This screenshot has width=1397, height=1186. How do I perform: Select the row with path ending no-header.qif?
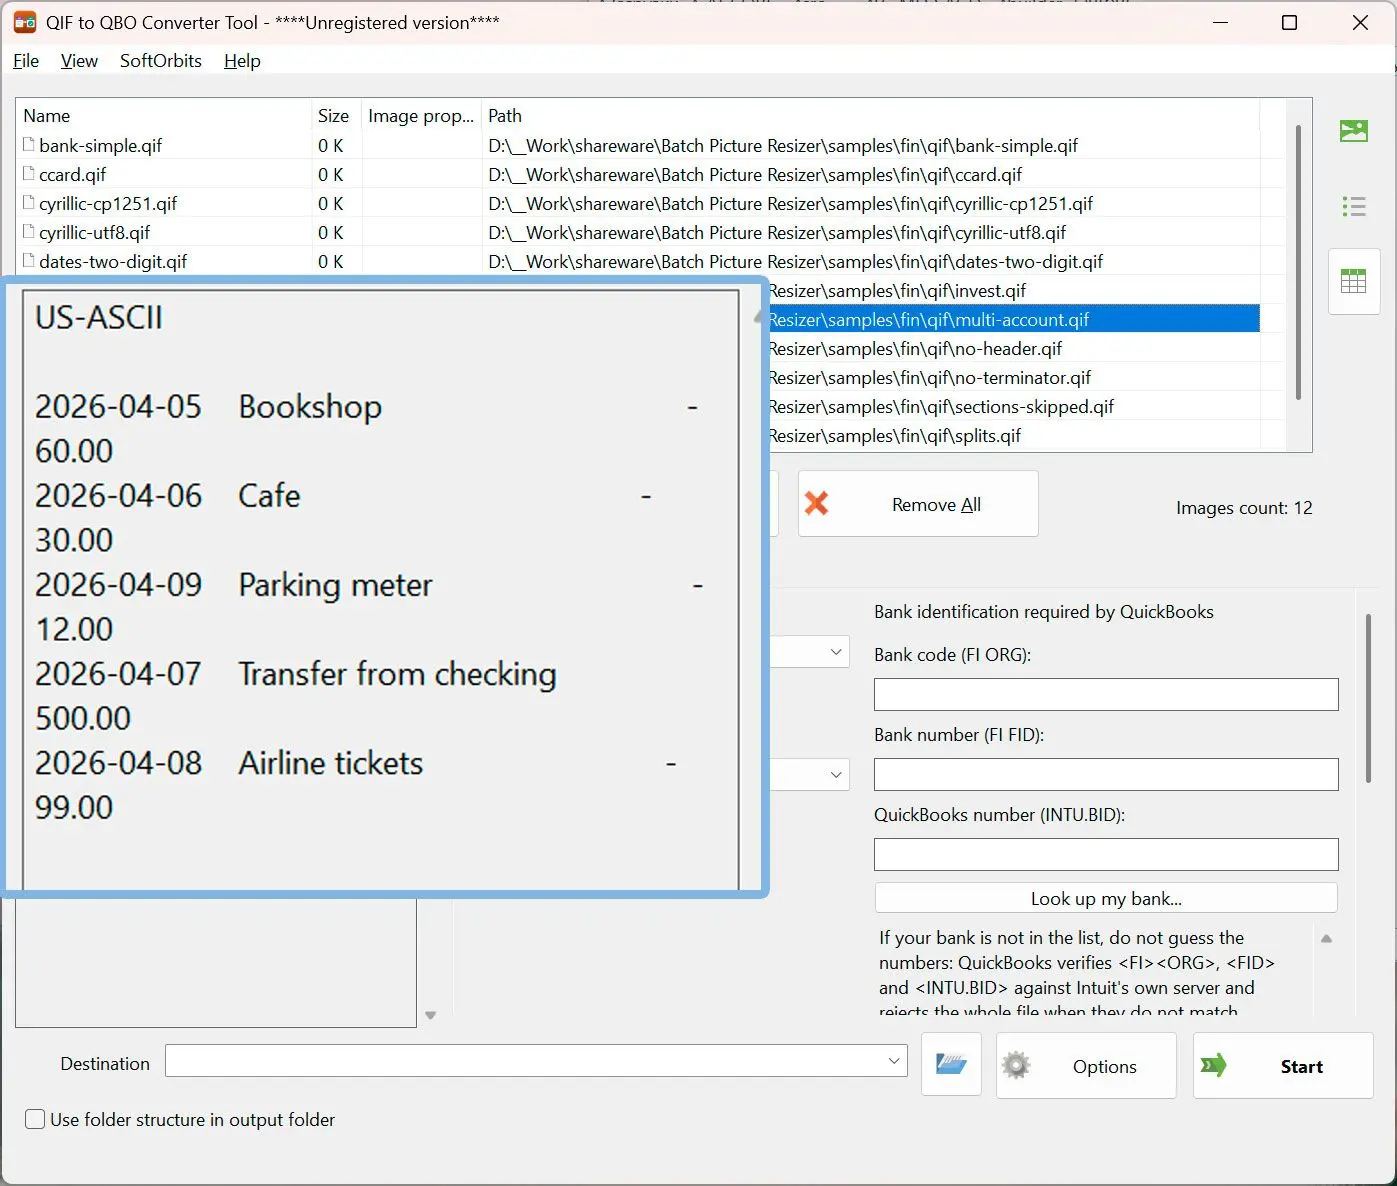coord(1014,349)
